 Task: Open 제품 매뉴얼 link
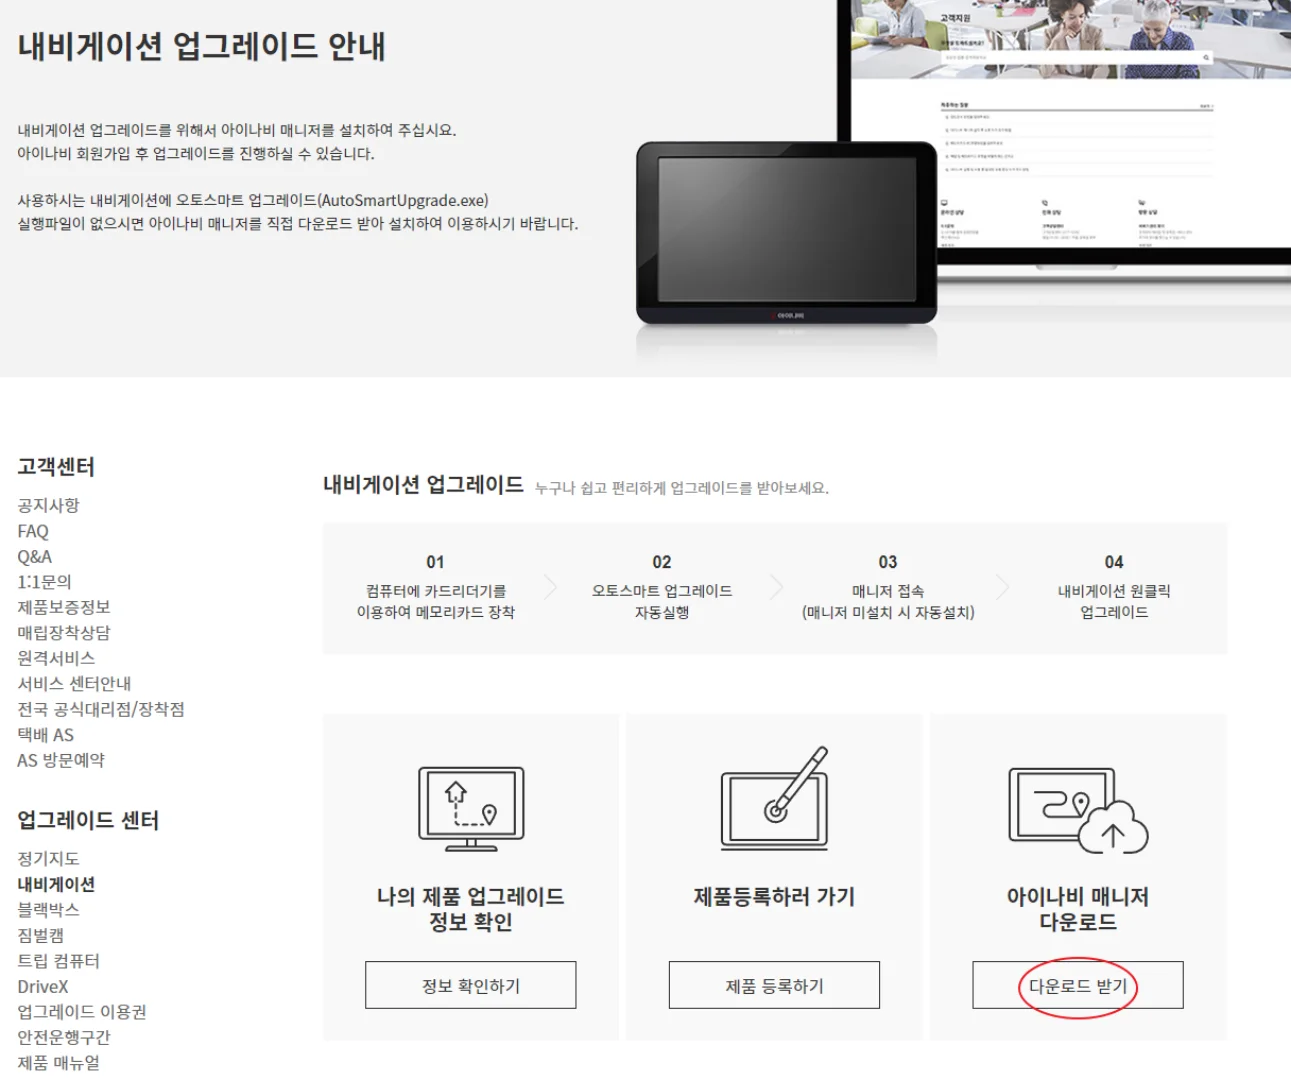point(58,1062)
